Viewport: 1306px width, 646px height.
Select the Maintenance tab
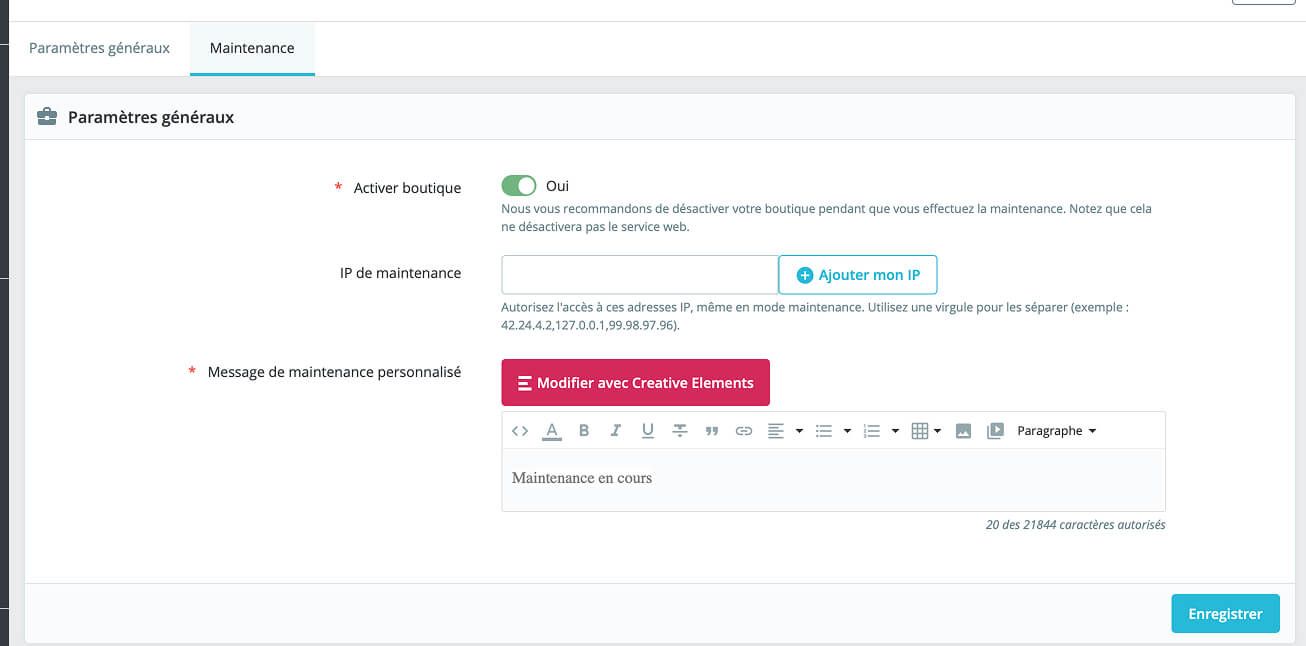[252, 48]
